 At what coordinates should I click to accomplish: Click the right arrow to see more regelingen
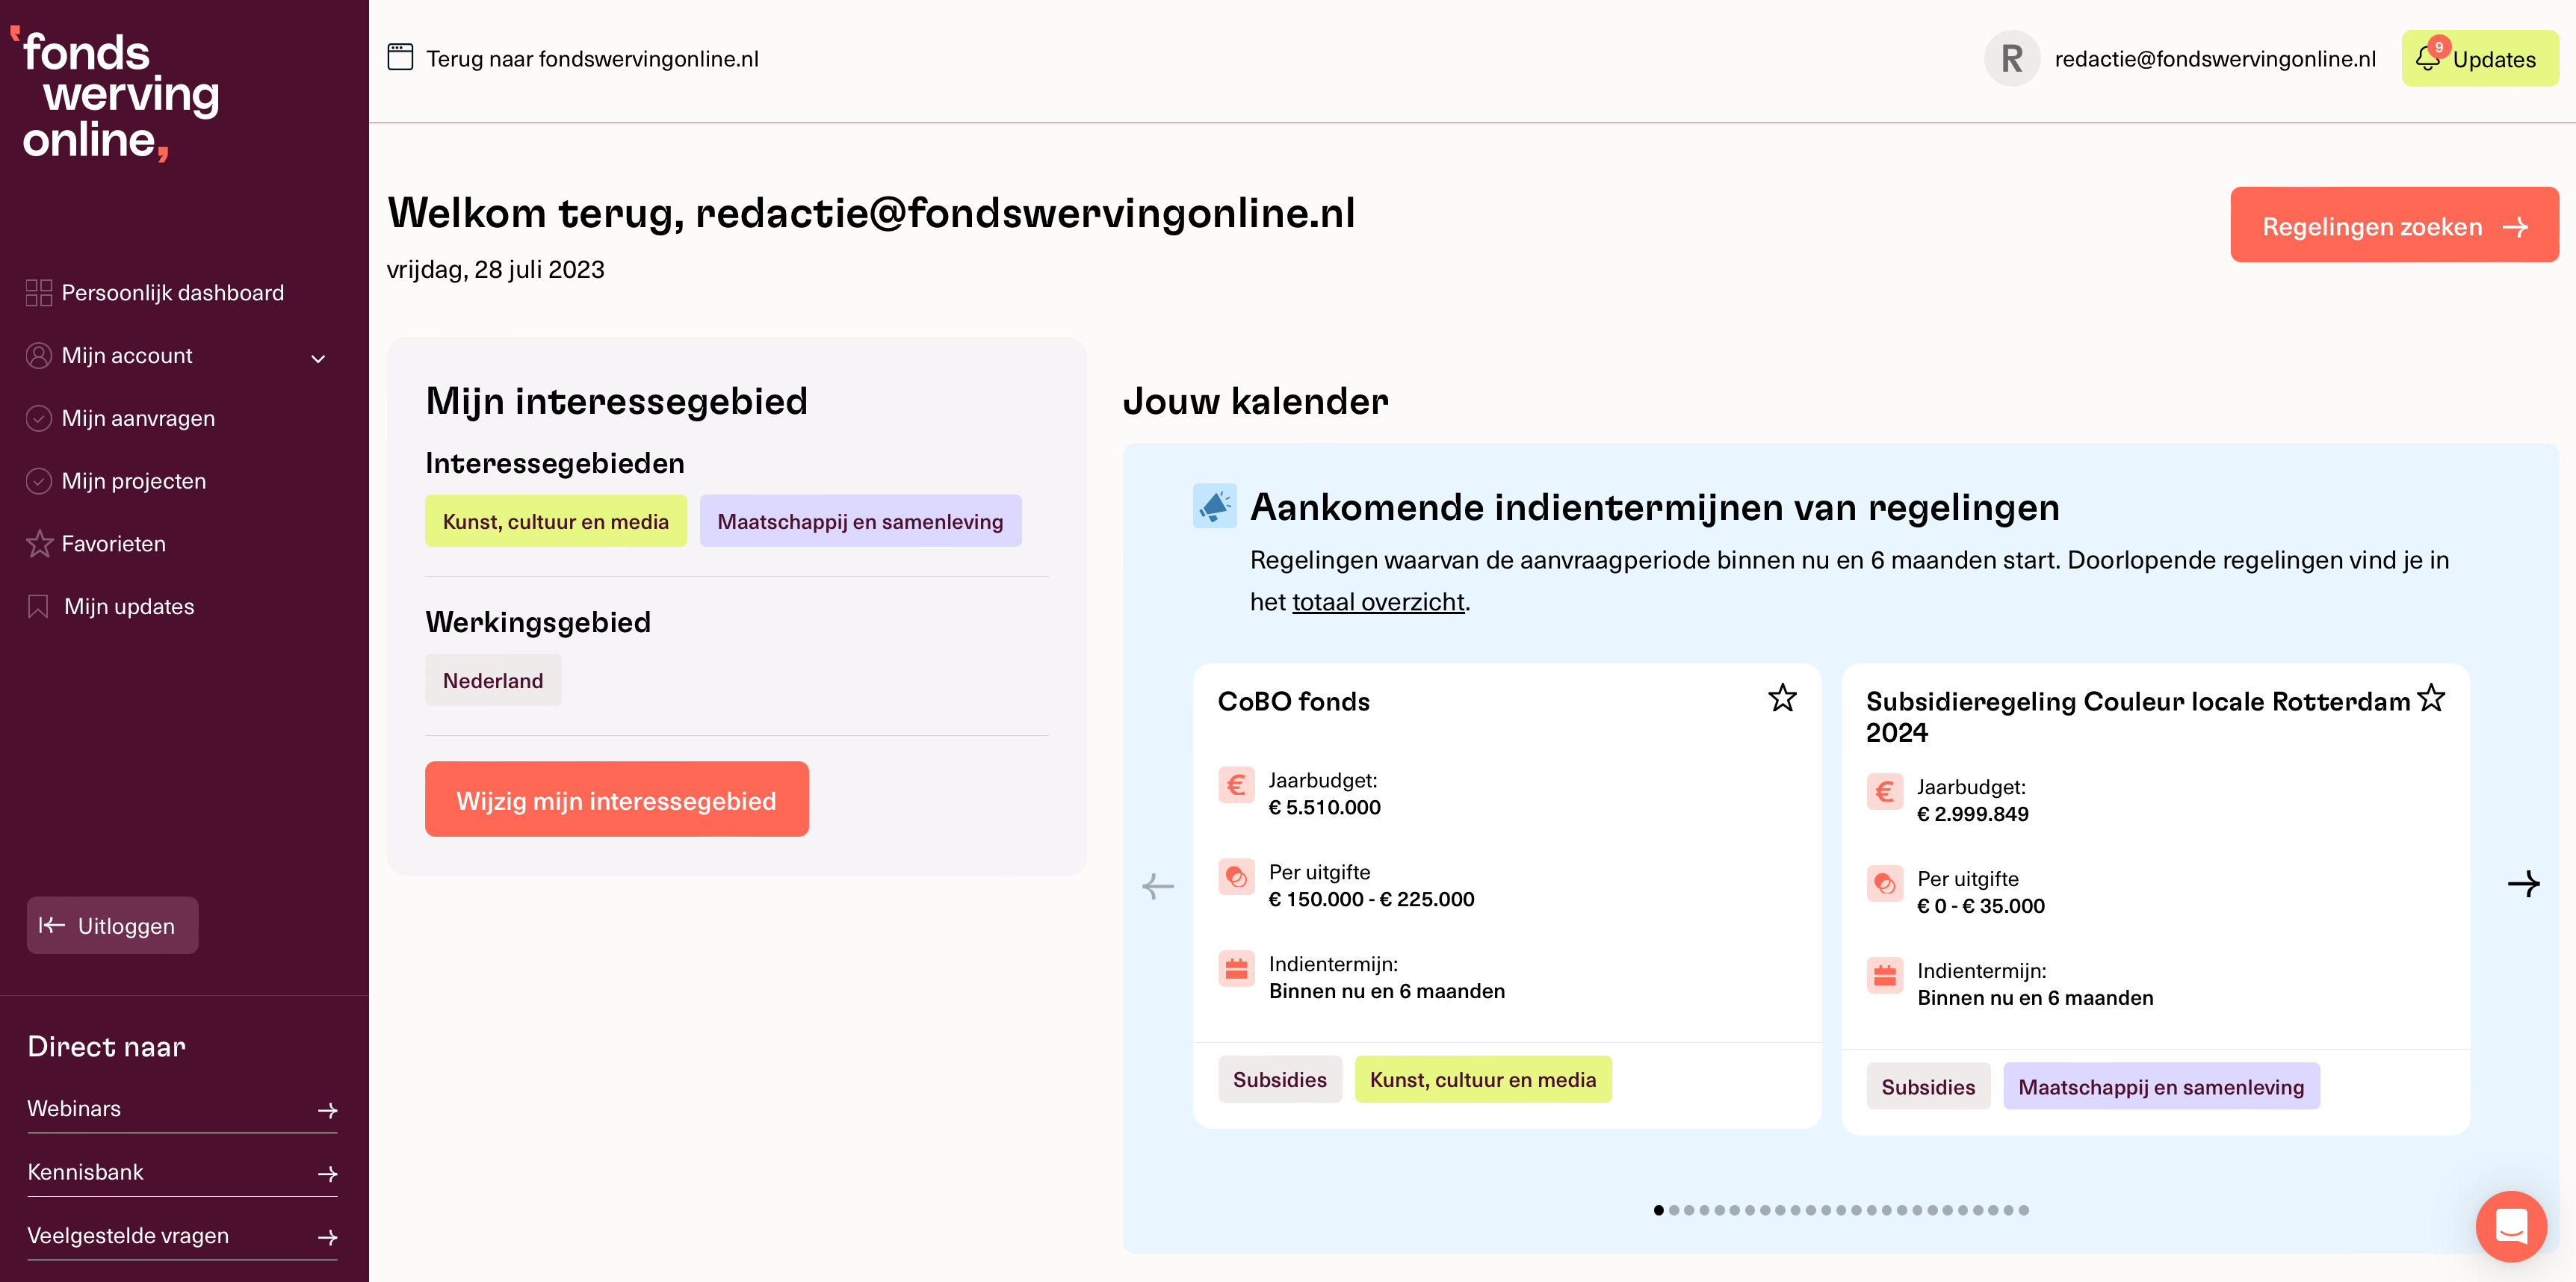2523,884
